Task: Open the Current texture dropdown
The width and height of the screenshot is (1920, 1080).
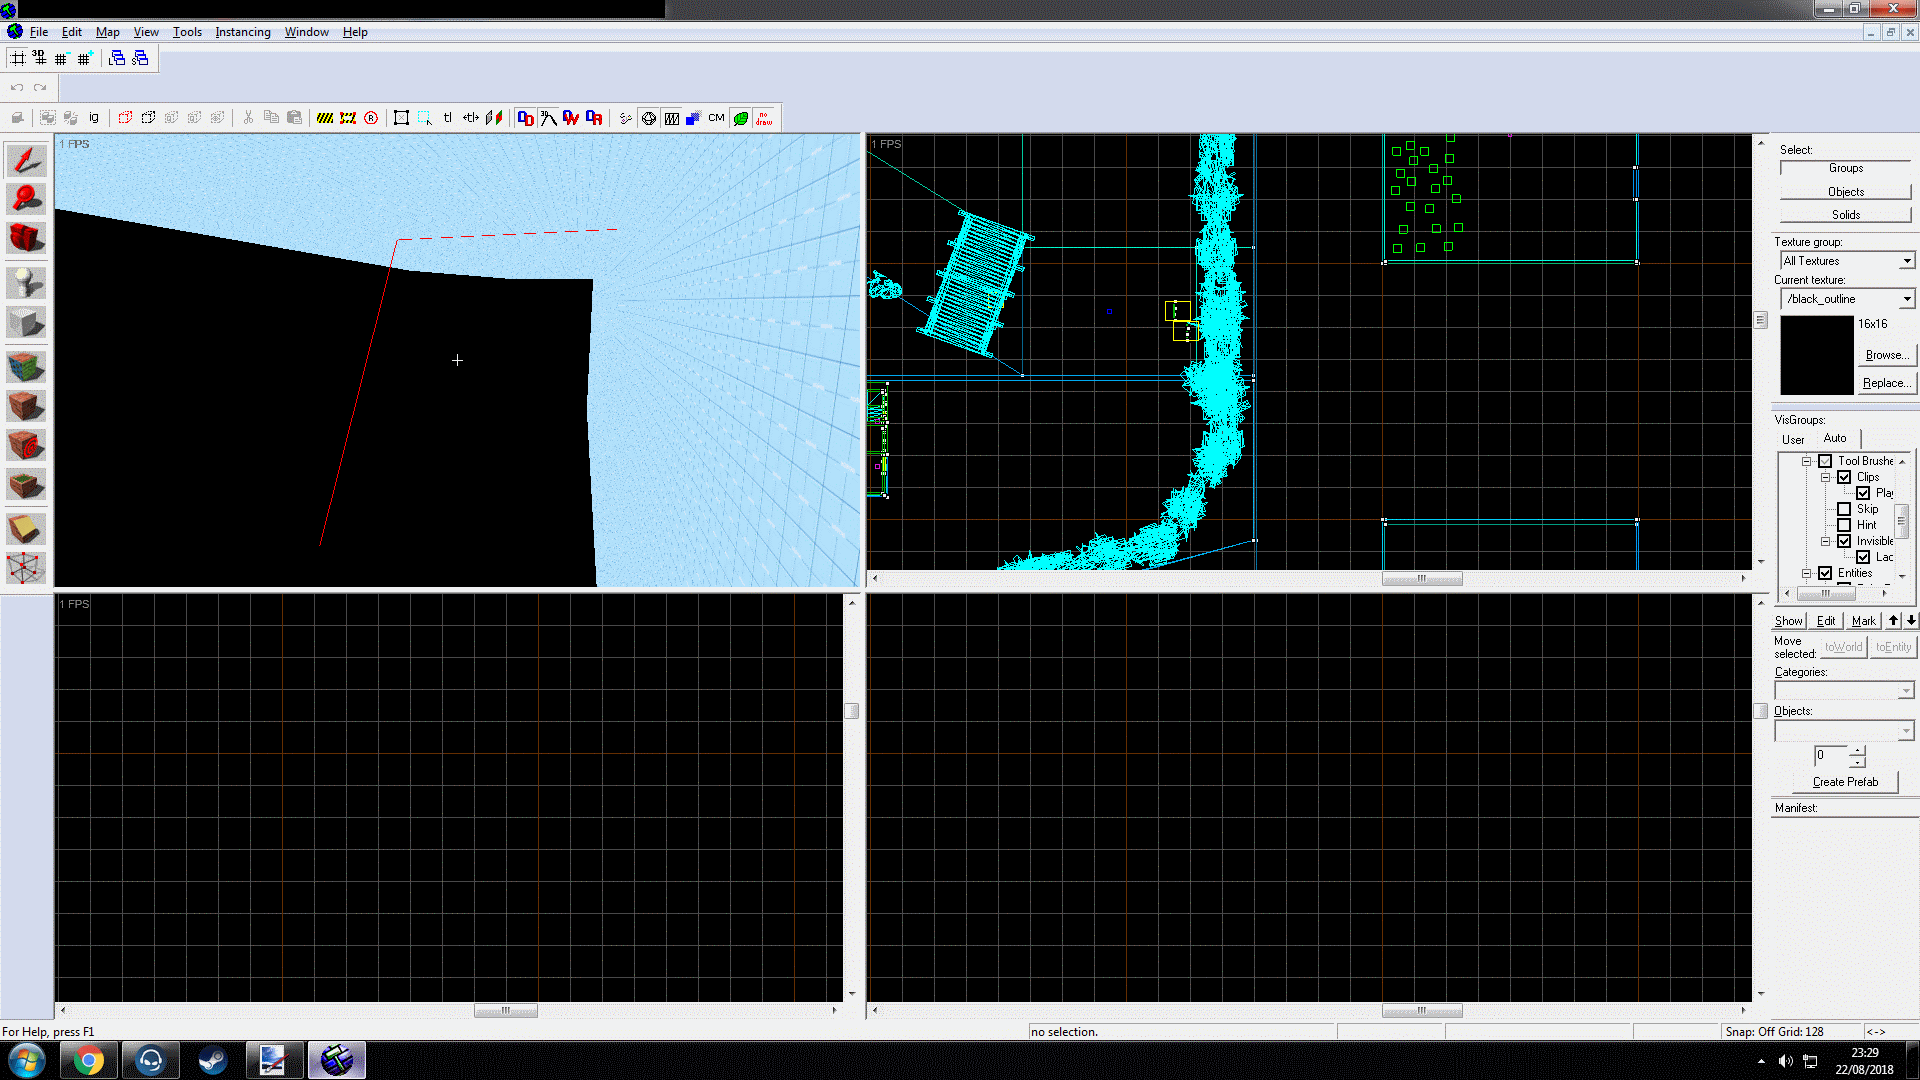Action: (1907, 299)
